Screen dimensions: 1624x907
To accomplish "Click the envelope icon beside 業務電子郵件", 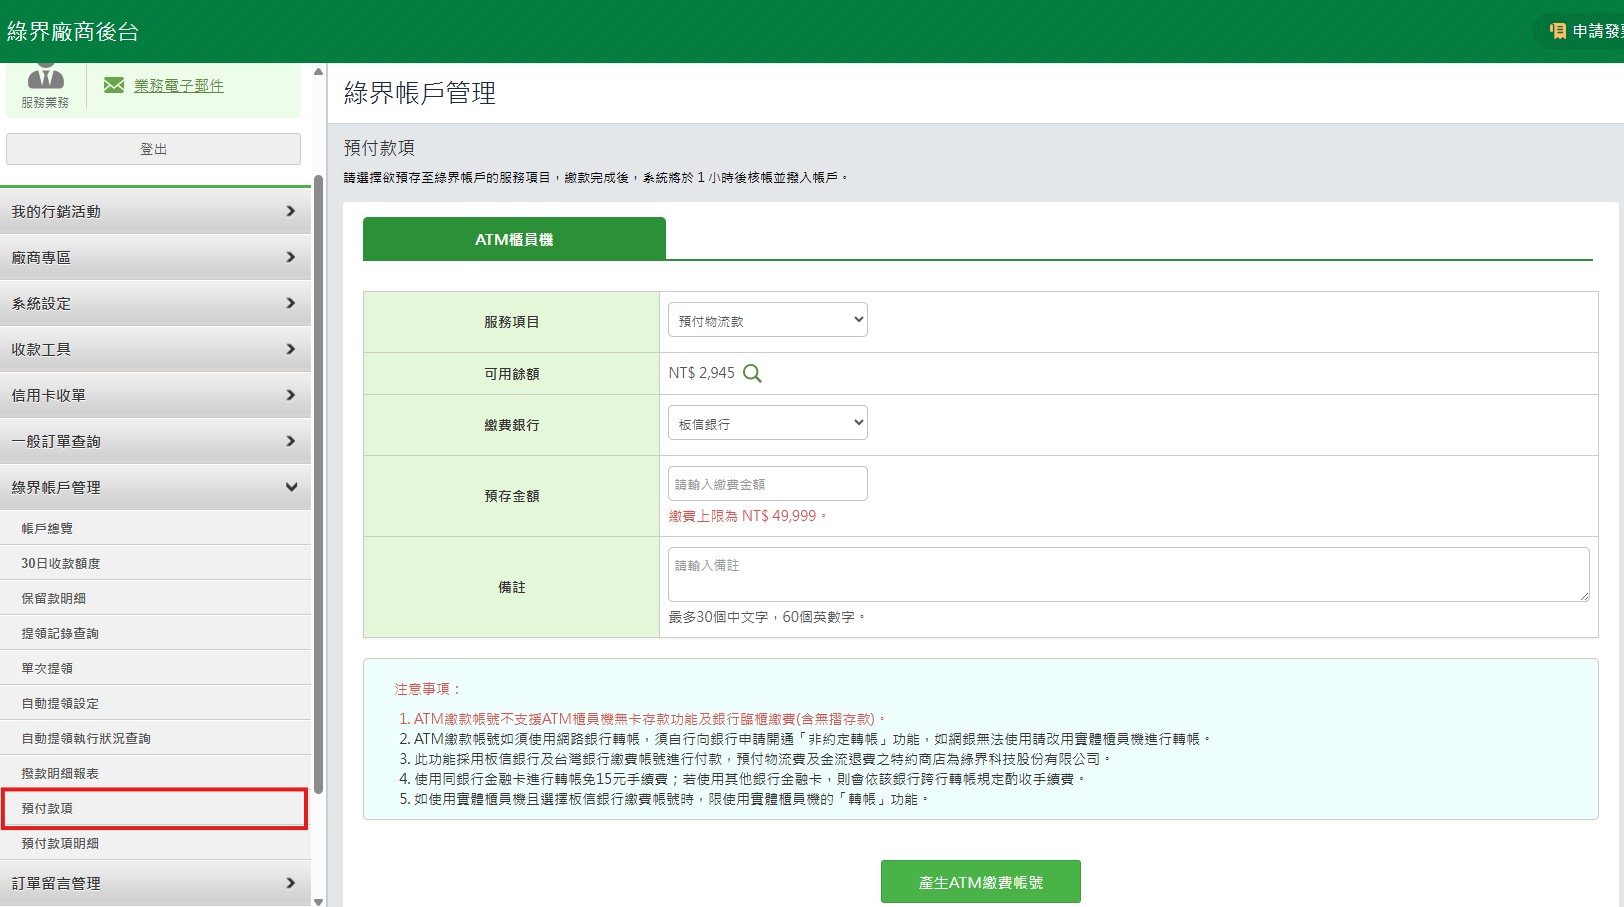I will click(113, 85).
